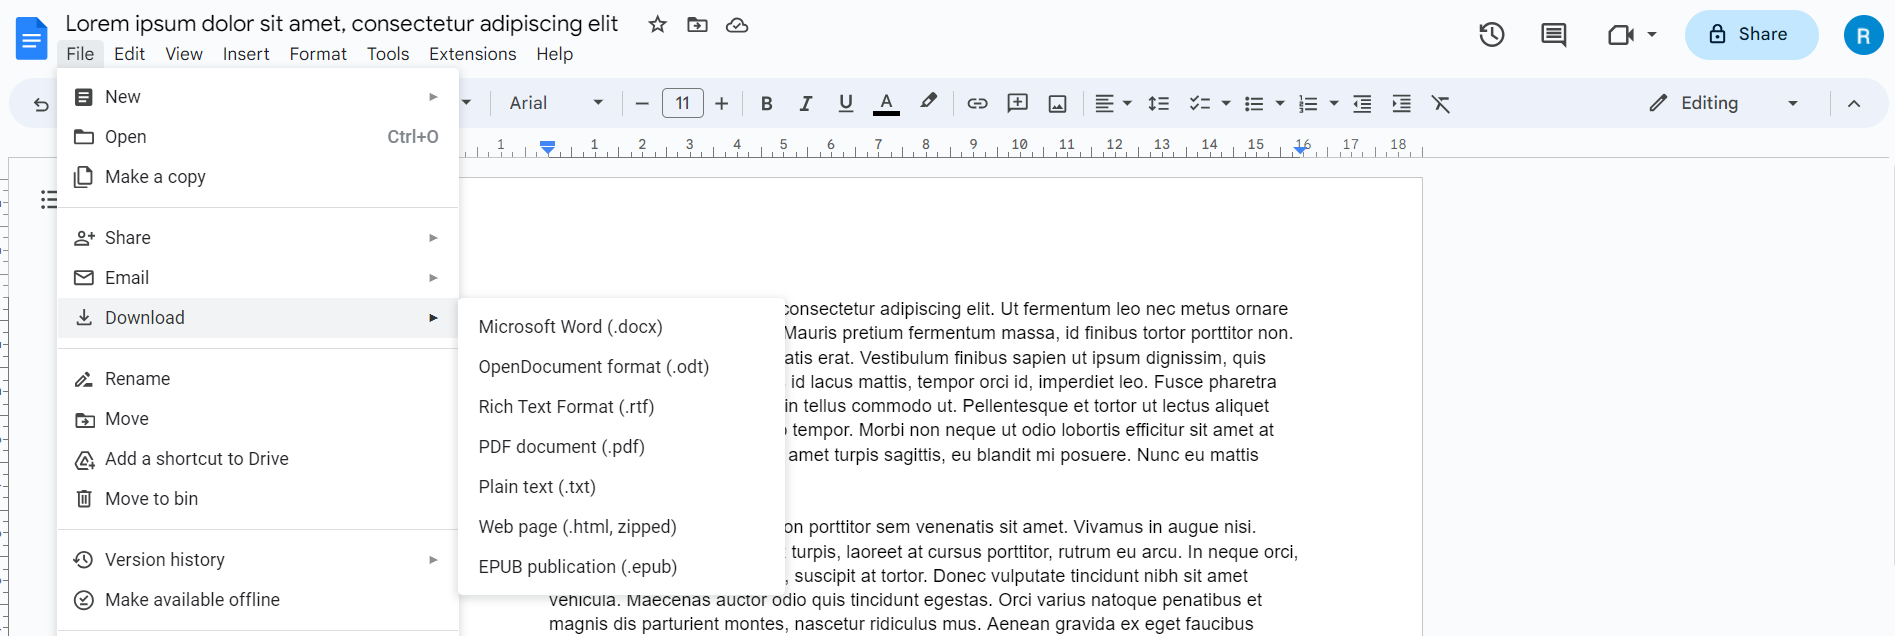Increase the indent
The width and height of the screenshot is (1895, 636).
1402,104
